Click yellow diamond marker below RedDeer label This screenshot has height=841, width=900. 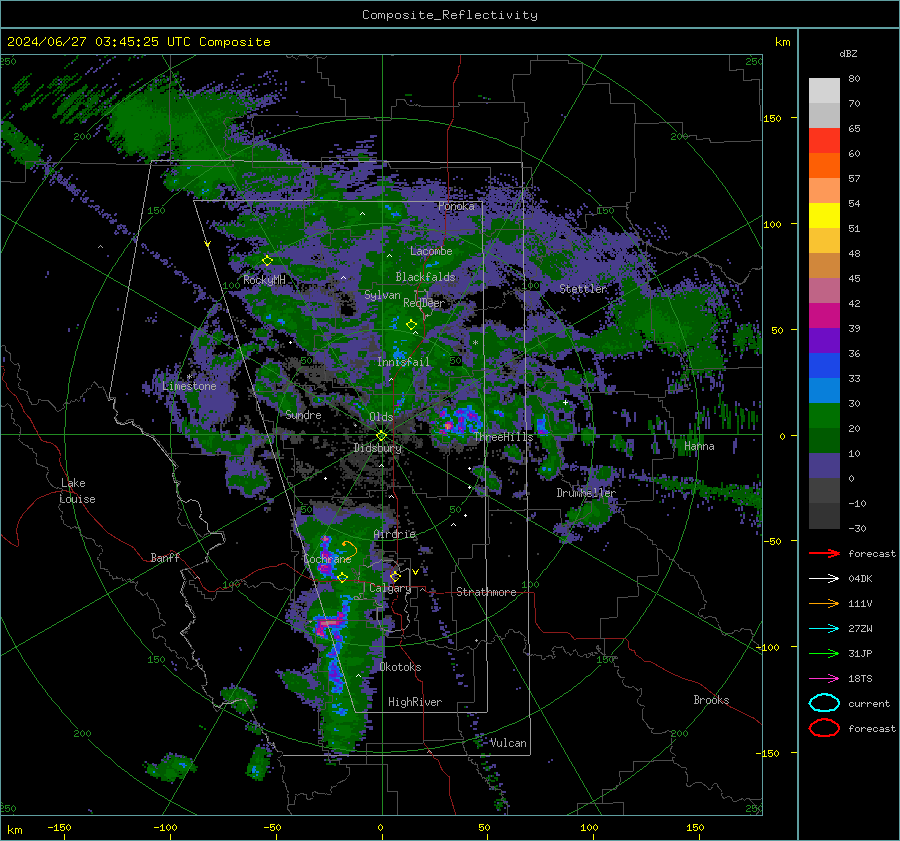(411, 325)
